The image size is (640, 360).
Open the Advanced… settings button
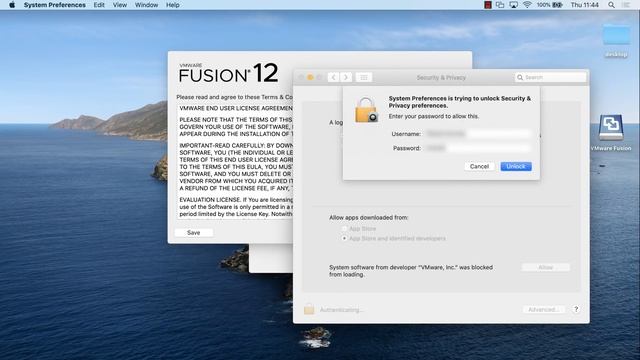click(543, 309)
